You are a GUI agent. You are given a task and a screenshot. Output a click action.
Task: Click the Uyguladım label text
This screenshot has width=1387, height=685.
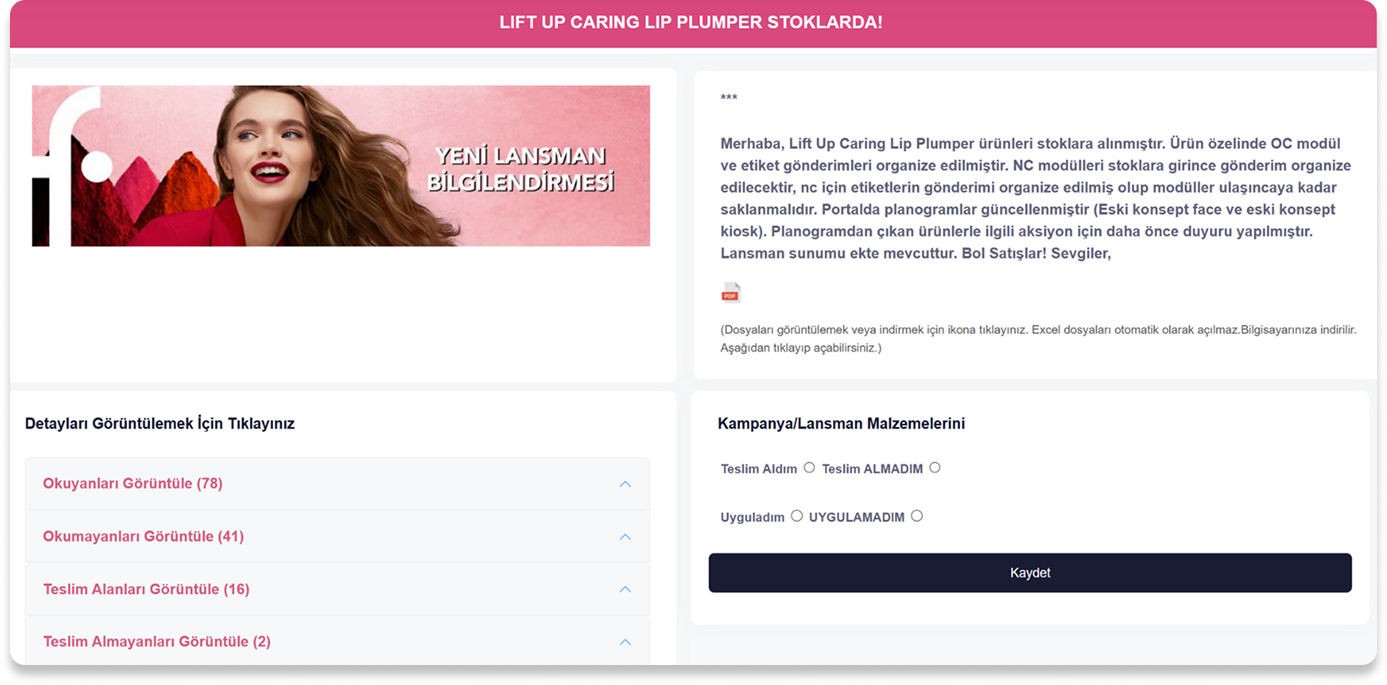752,518
